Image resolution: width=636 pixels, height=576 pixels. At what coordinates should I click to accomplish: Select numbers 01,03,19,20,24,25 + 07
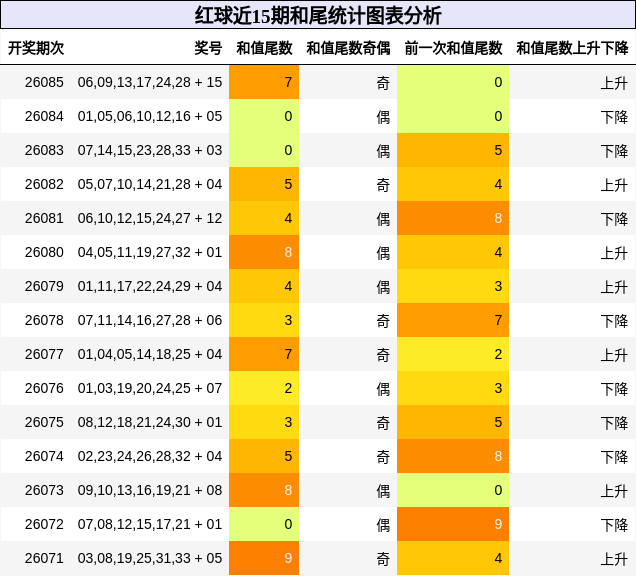click(150, 389)
